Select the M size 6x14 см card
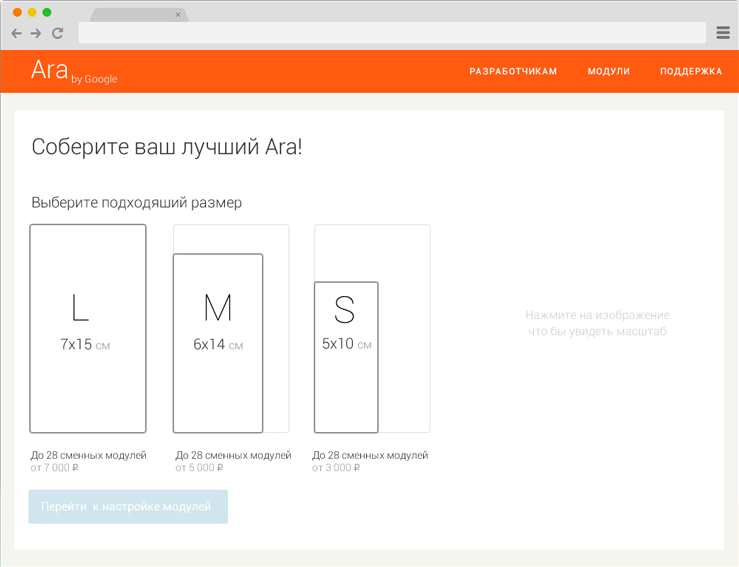Screen dimensions: 739x567 (218, 343)
